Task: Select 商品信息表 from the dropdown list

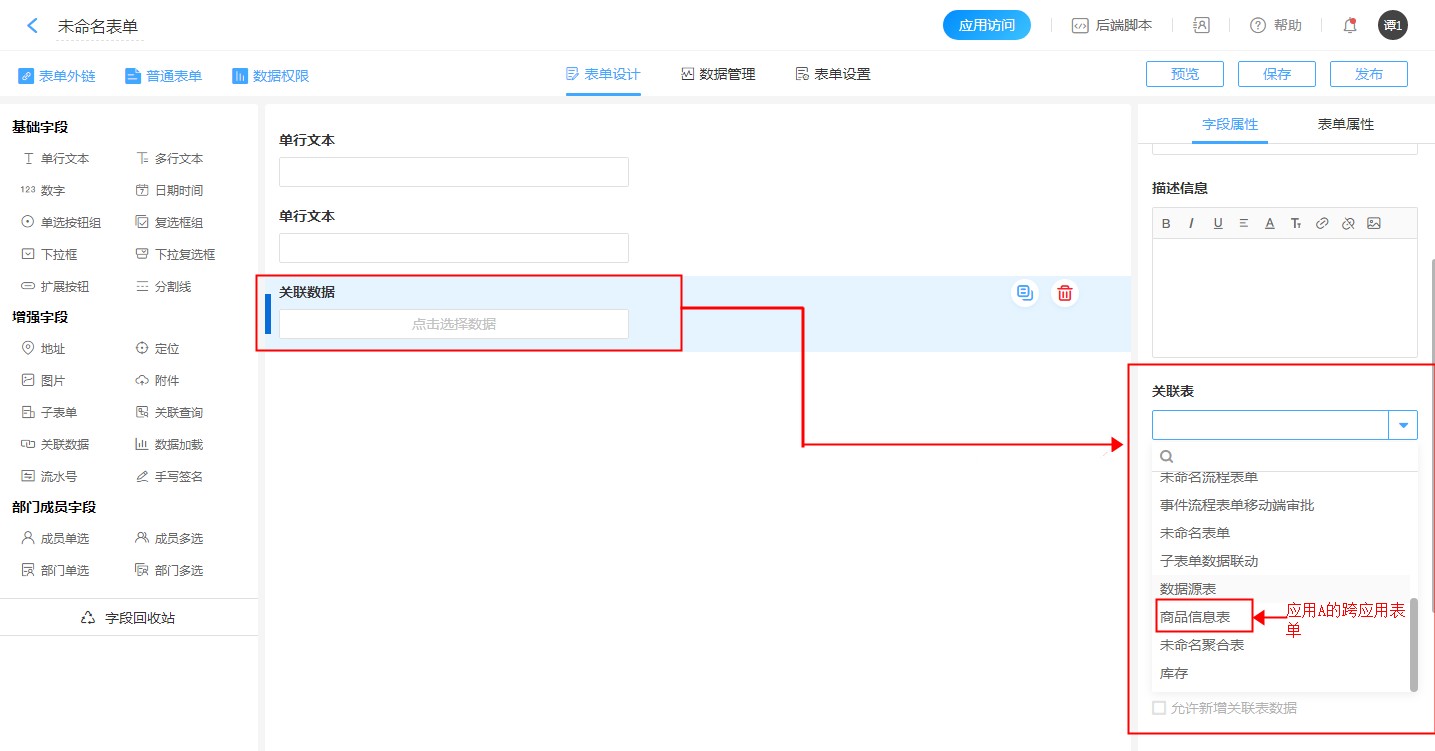Action: click(x=1195, y=618)
